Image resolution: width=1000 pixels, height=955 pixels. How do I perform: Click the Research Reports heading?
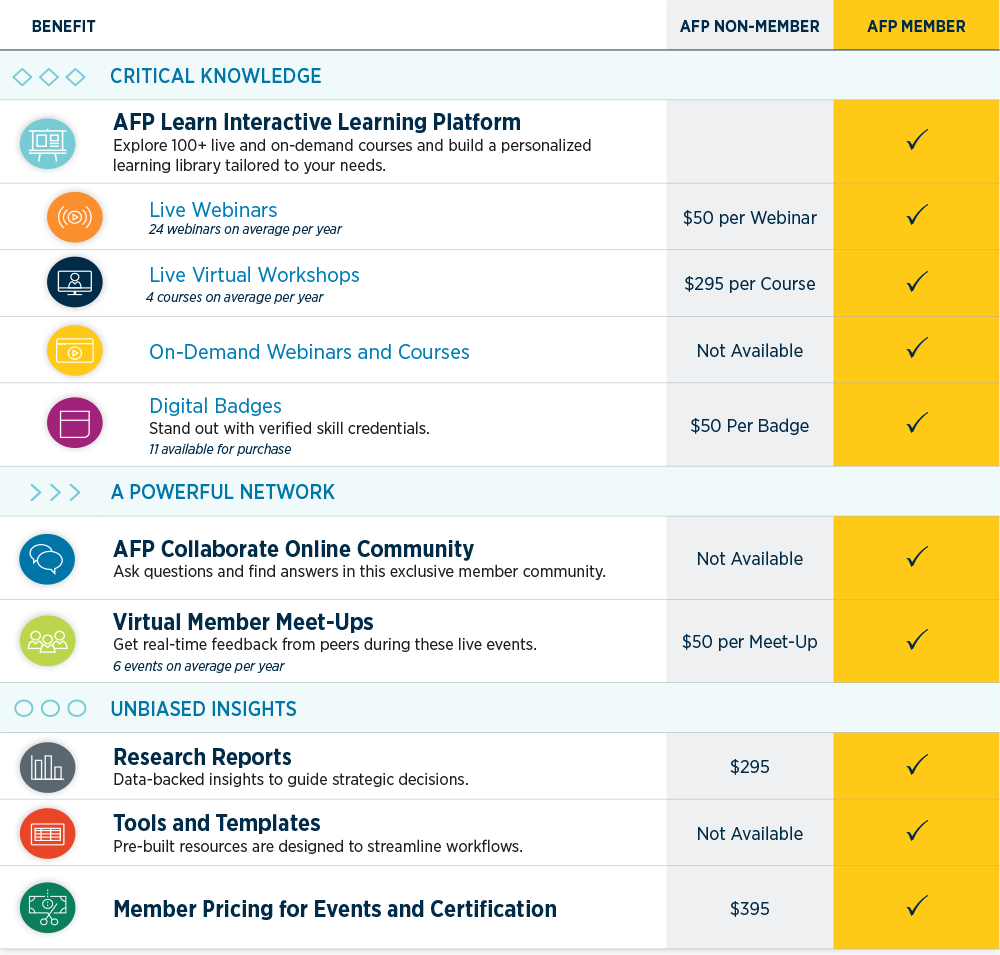pyautogui.click(x=202, y=757)
